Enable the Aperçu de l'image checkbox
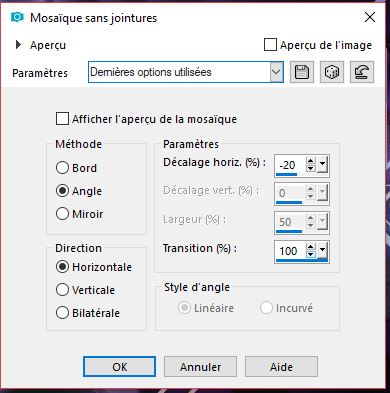Viewport: 390px width, 393px height. click(270, 45)
